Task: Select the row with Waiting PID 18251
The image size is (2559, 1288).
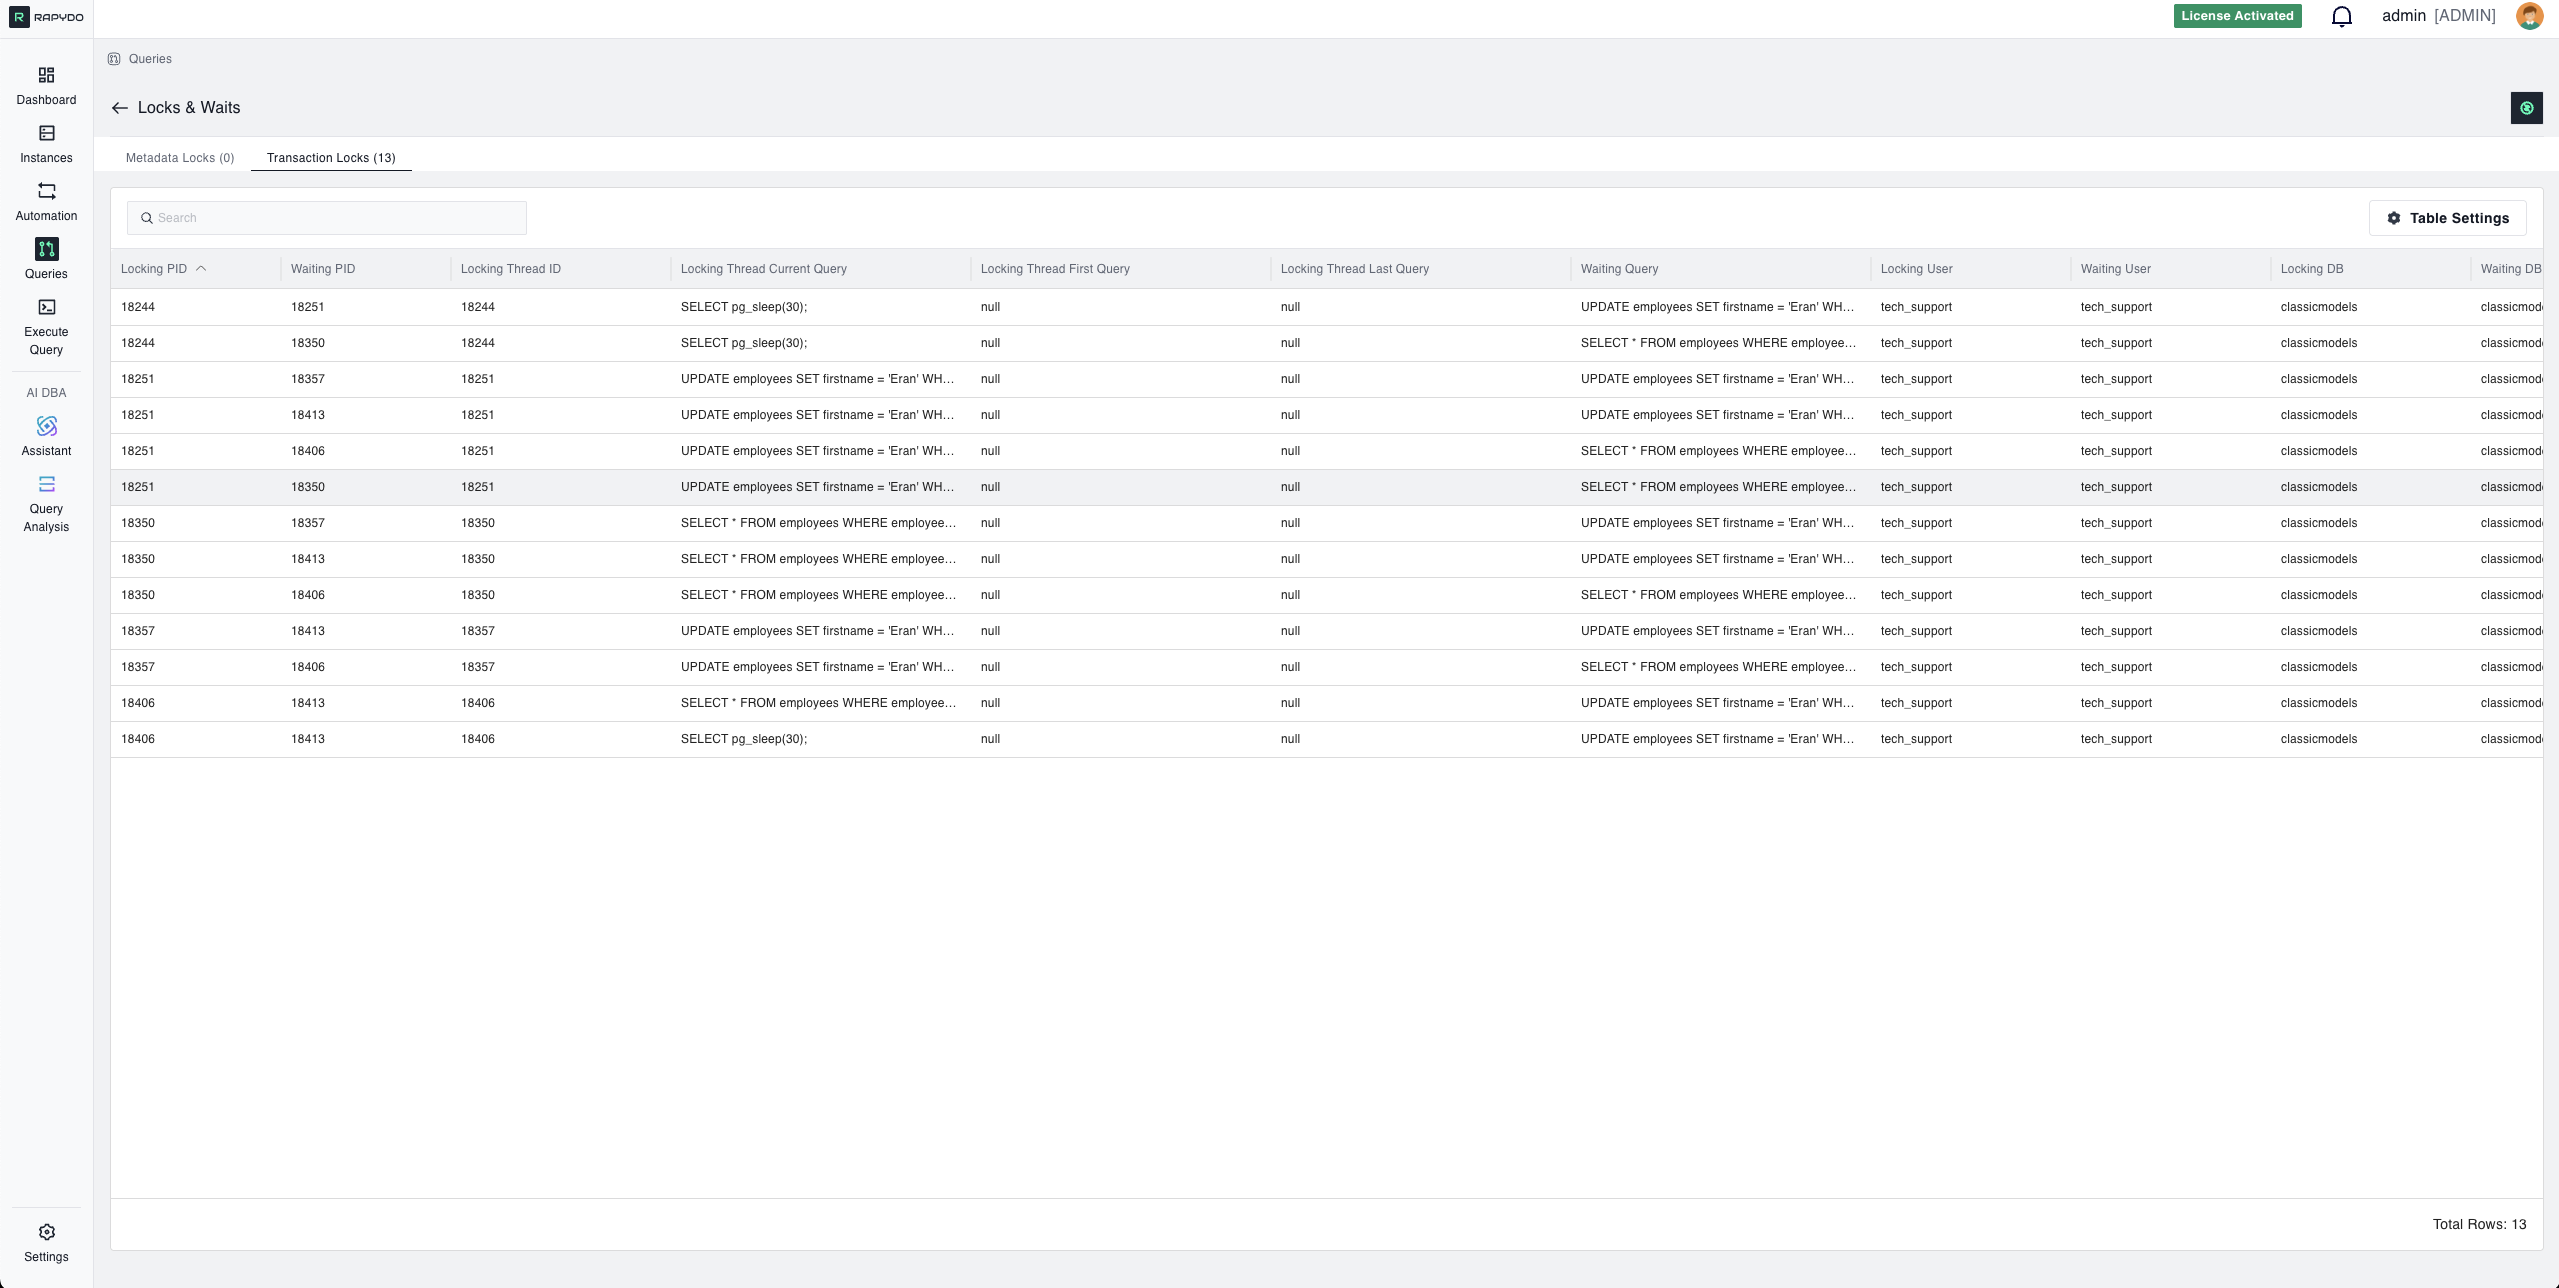Action: coord(307,307)
